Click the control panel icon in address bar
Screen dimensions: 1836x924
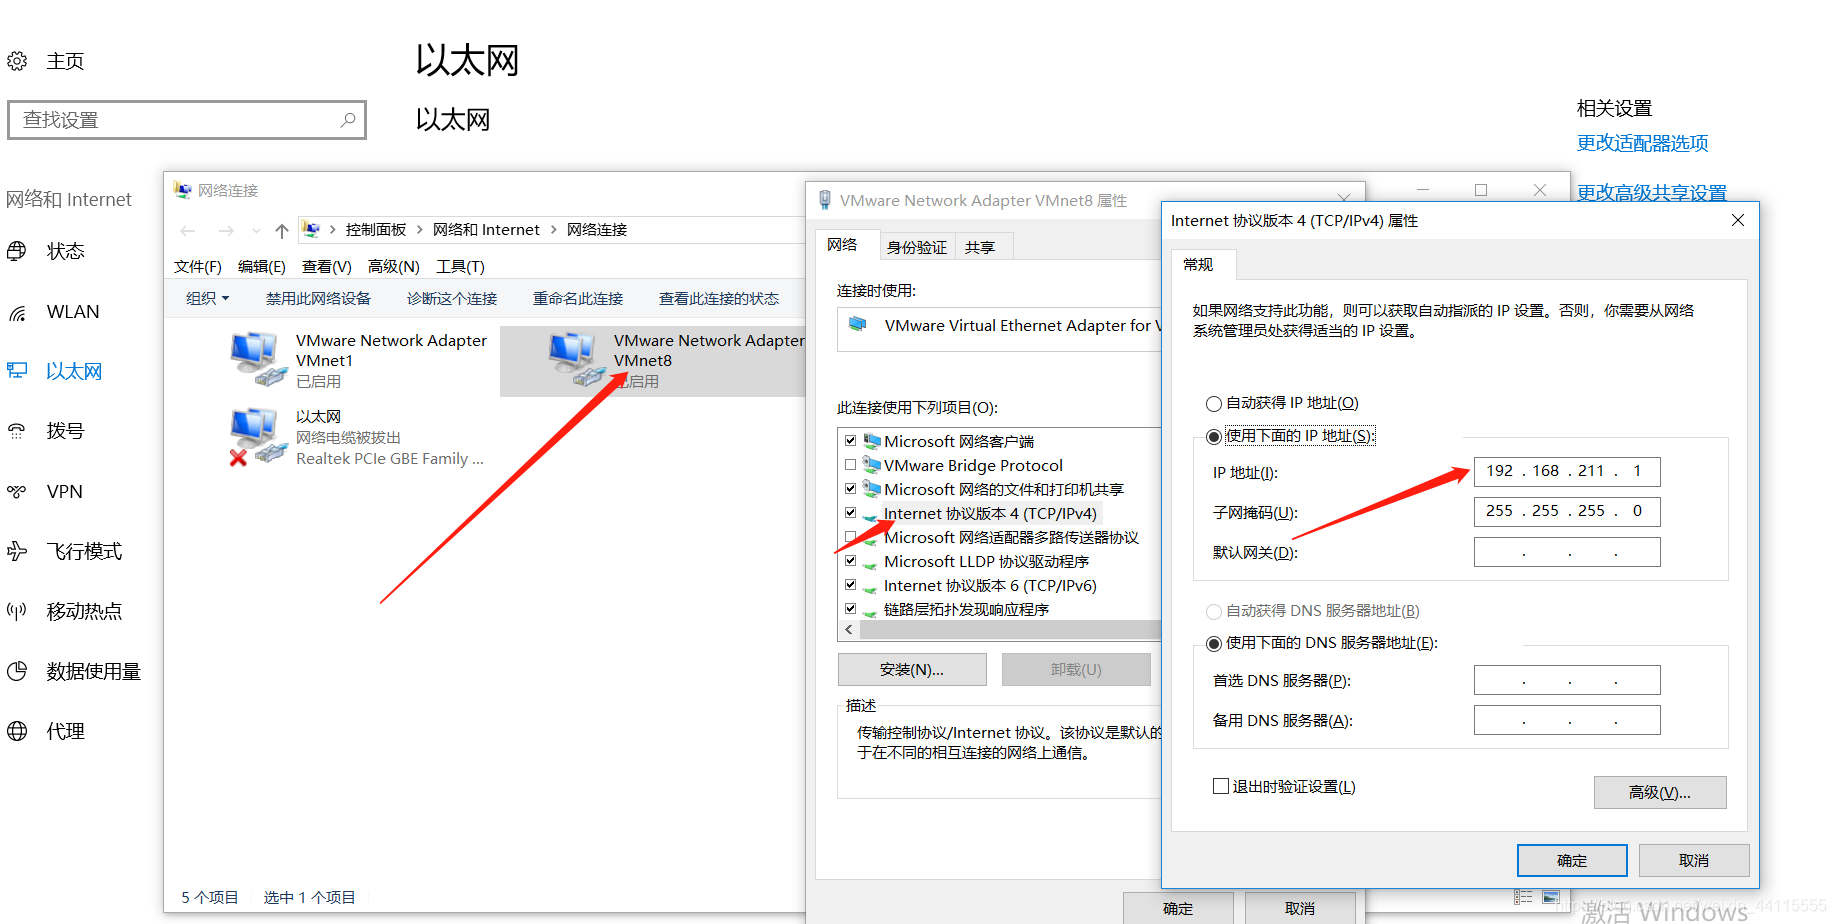(x=311, y=230)
